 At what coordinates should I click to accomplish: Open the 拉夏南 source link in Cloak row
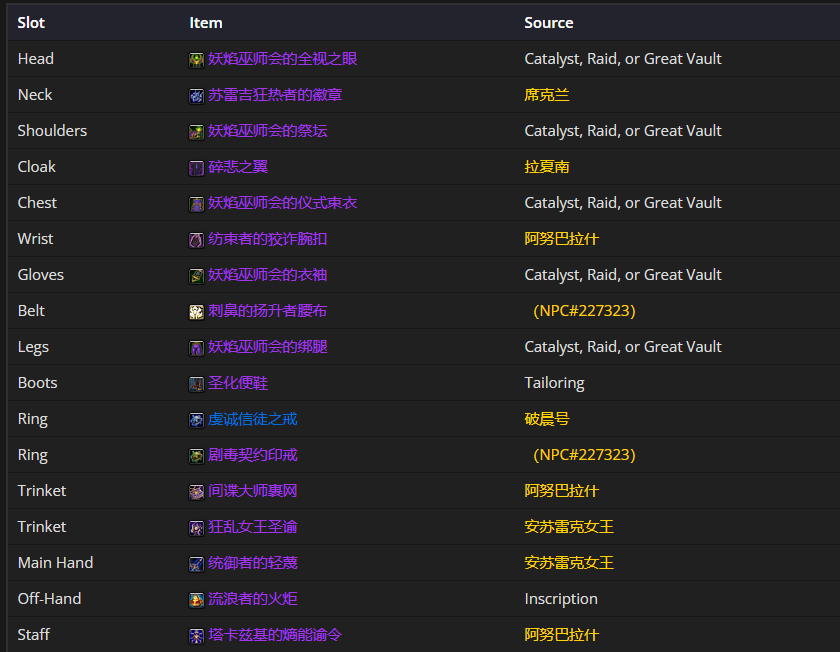click(x=547, y=167)
